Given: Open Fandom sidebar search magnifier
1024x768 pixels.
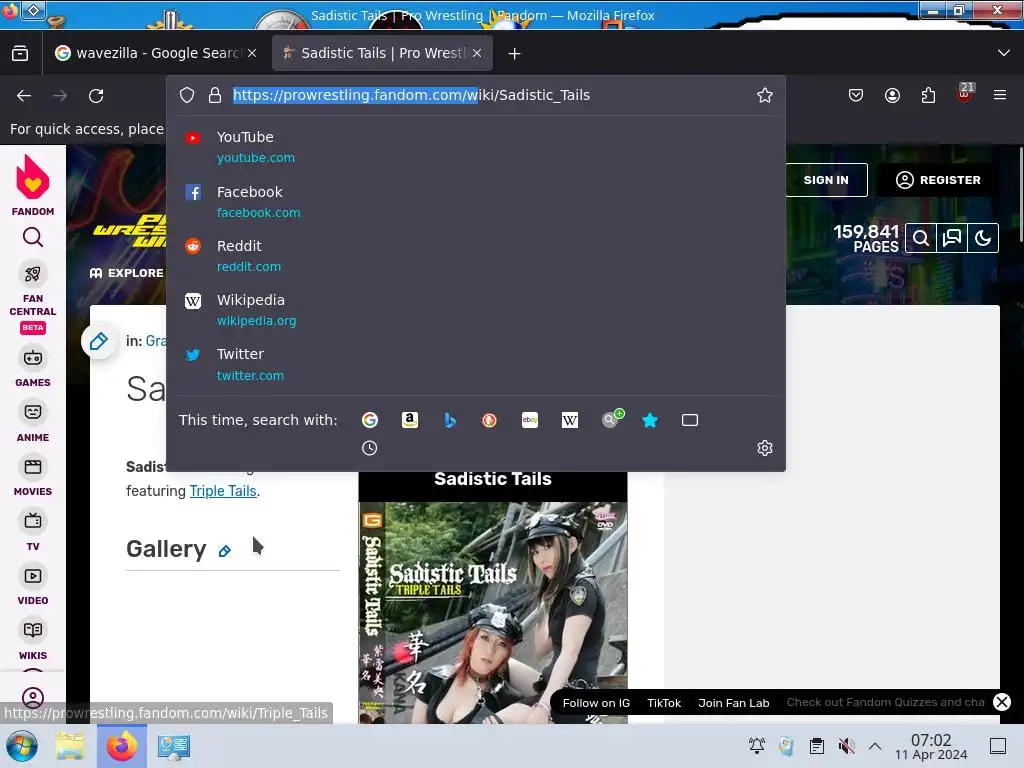Looking at the screenshot, I should click(33, 237).
